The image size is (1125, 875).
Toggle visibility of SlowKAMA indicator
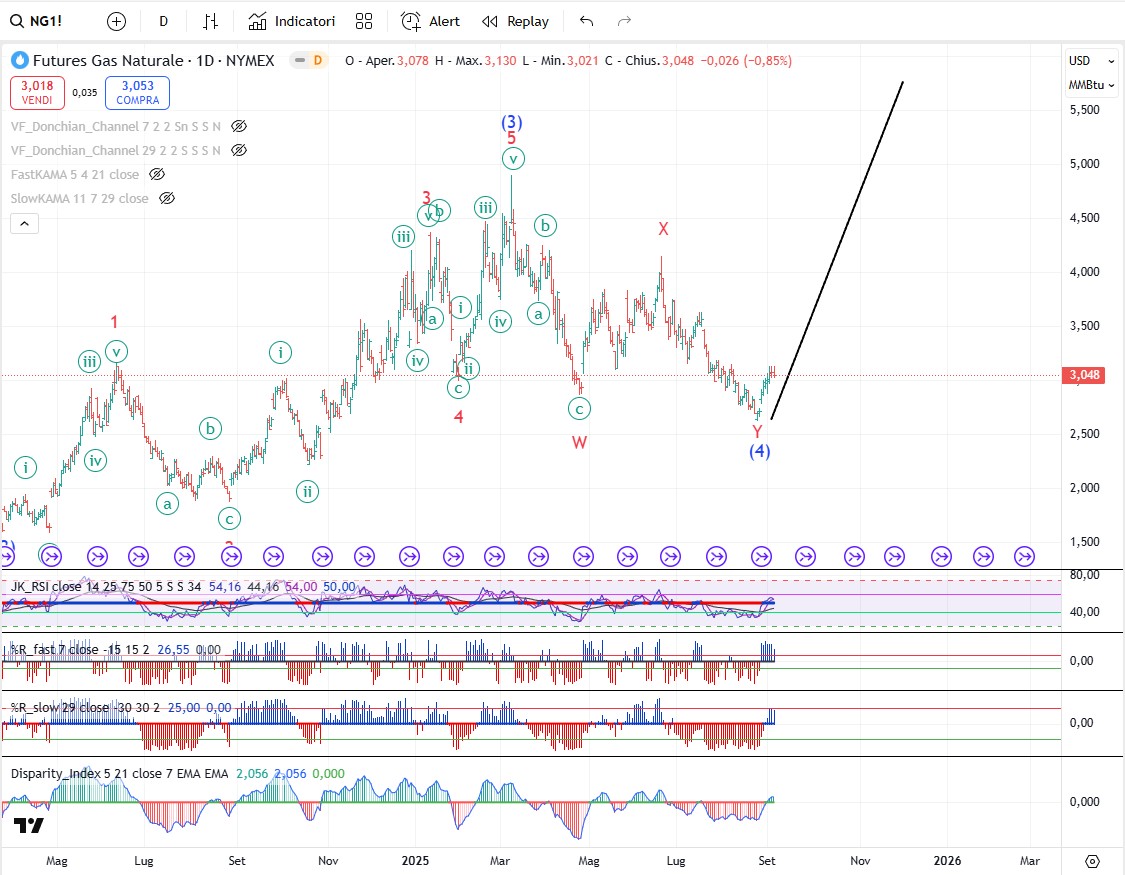pyautogui.click(x=167, y=198)
